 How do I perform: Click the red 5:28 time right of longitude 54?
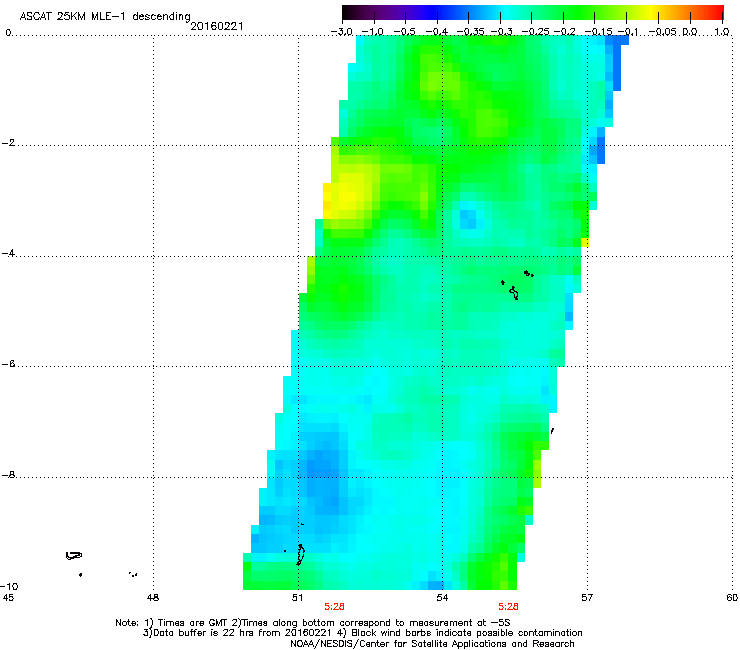click(508, 607)
